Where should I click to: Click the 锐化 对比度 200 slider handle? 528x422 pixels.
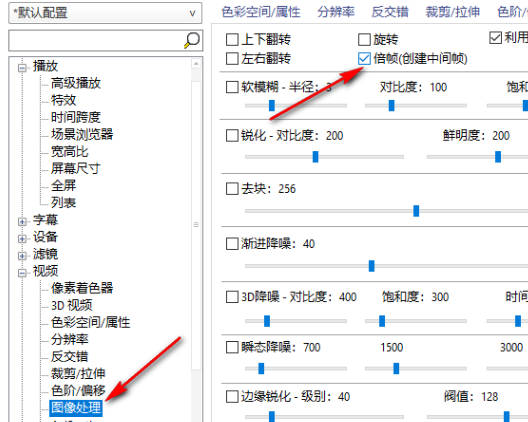(315, 157)
